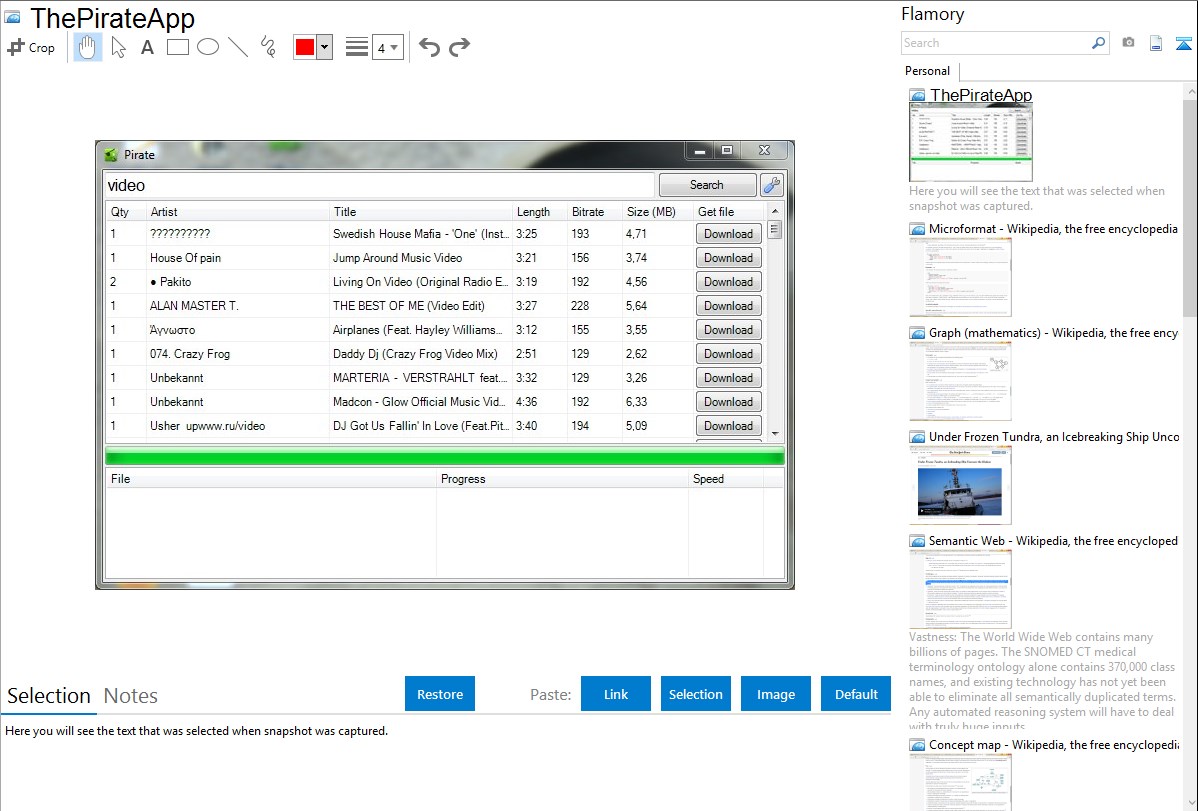This screenshot has width=1198, height=811.
Task: Open the Under Frozen Tundra snapshot thumbnail
Action: [960, 485]
